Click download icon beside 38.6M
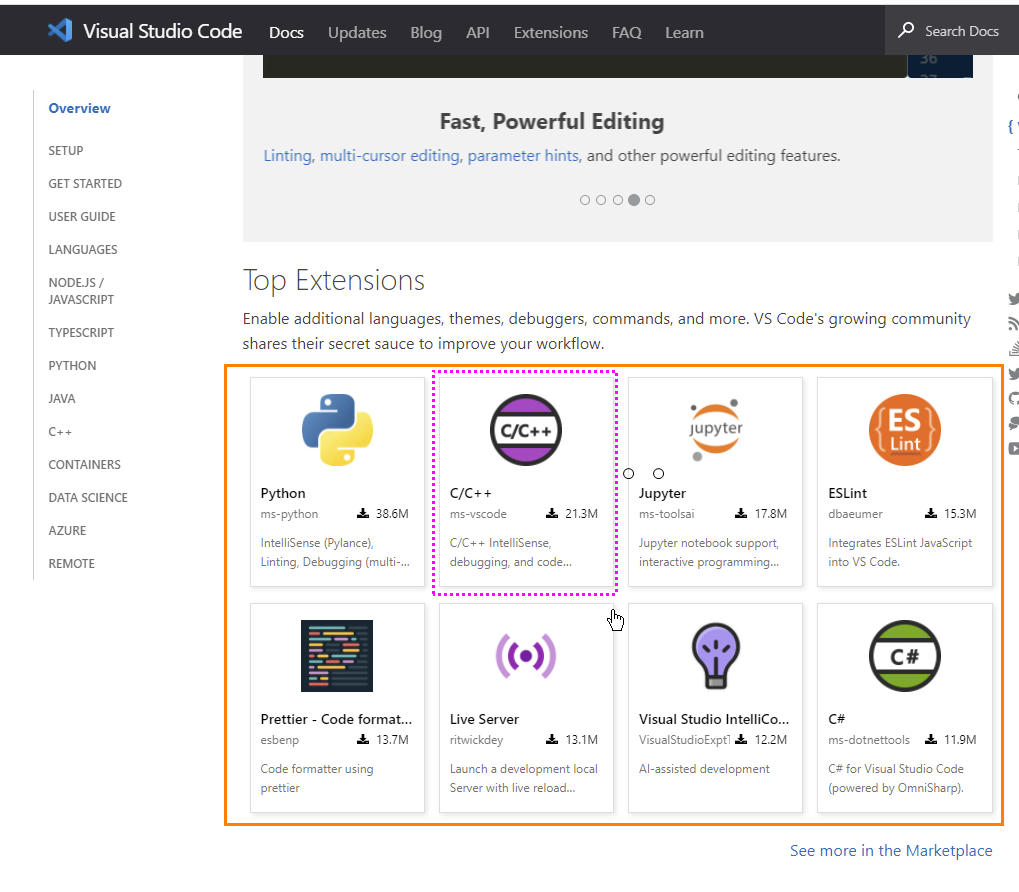 (x=363, y=513)
